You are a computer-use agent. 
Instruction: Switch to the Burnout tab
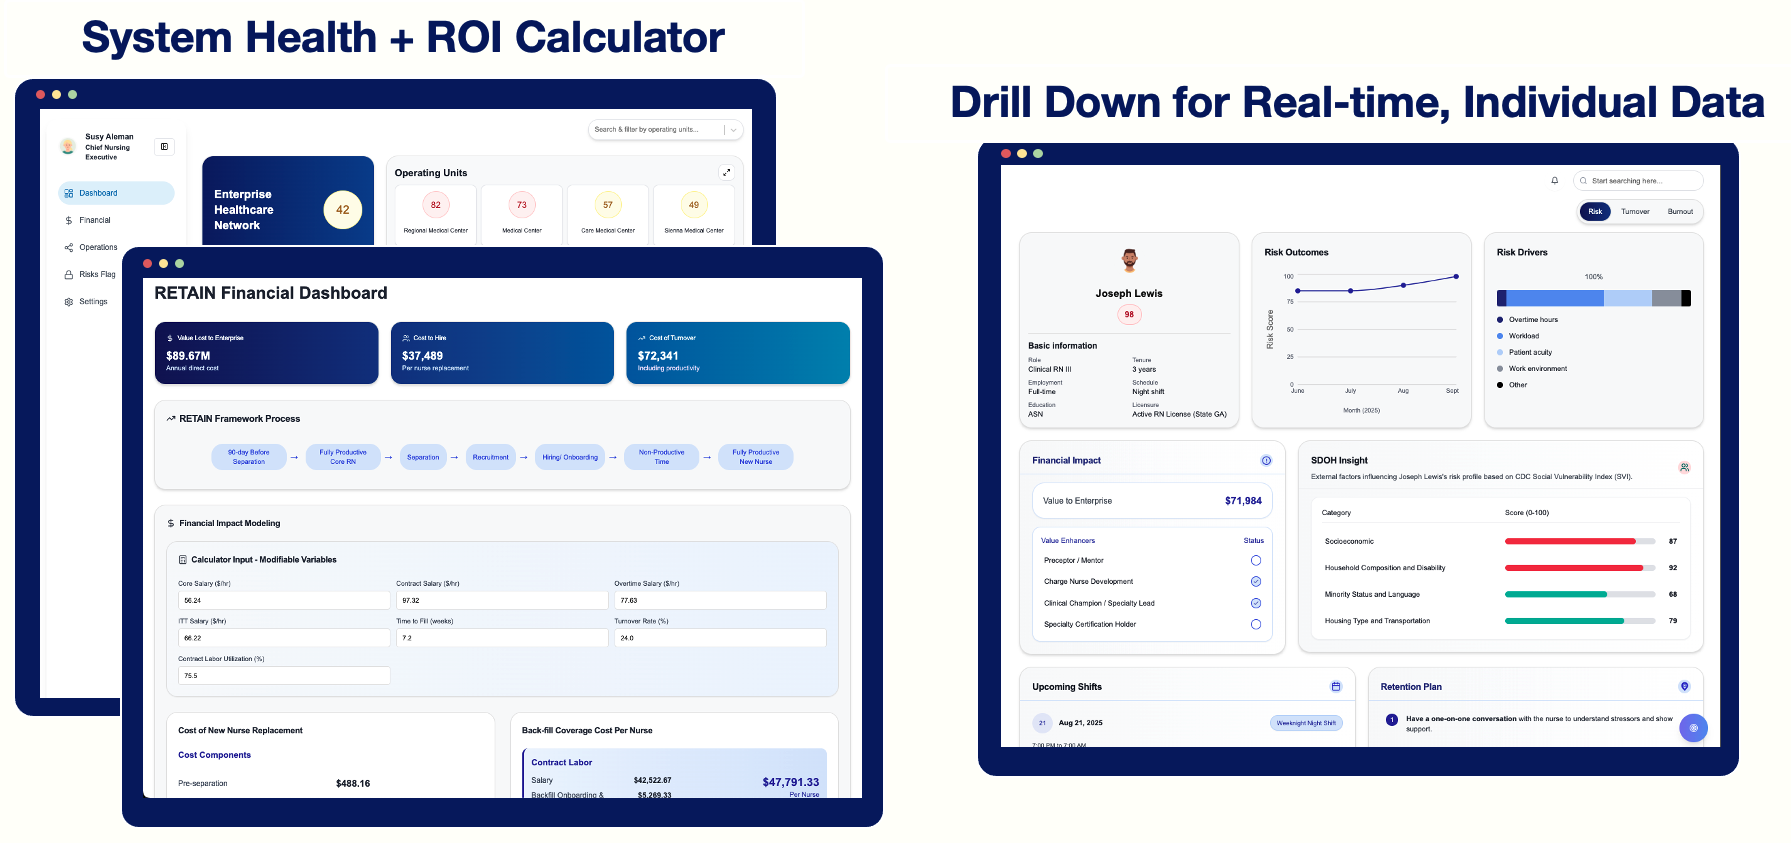pyautogui.click(x=1680, y=212)
